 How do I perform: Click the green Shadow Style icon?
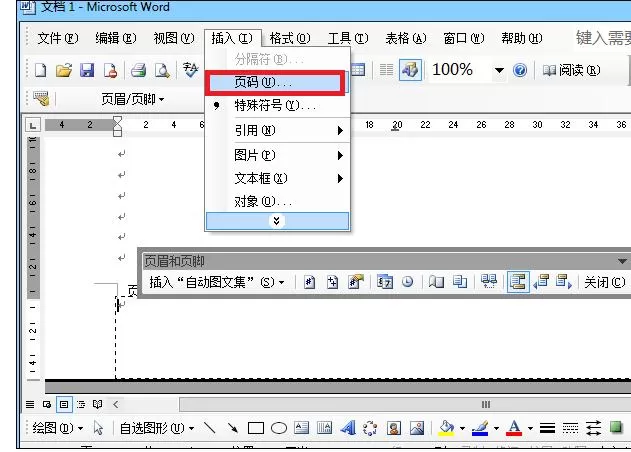coord(616,427)
